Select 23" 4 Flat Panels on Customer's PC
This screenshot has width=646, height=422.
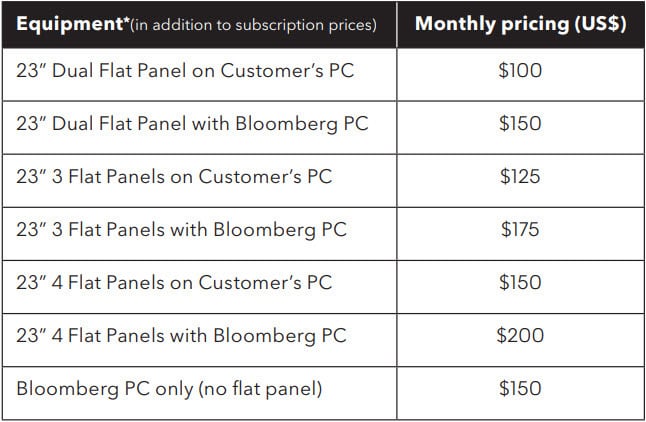[x=174, y=283]
